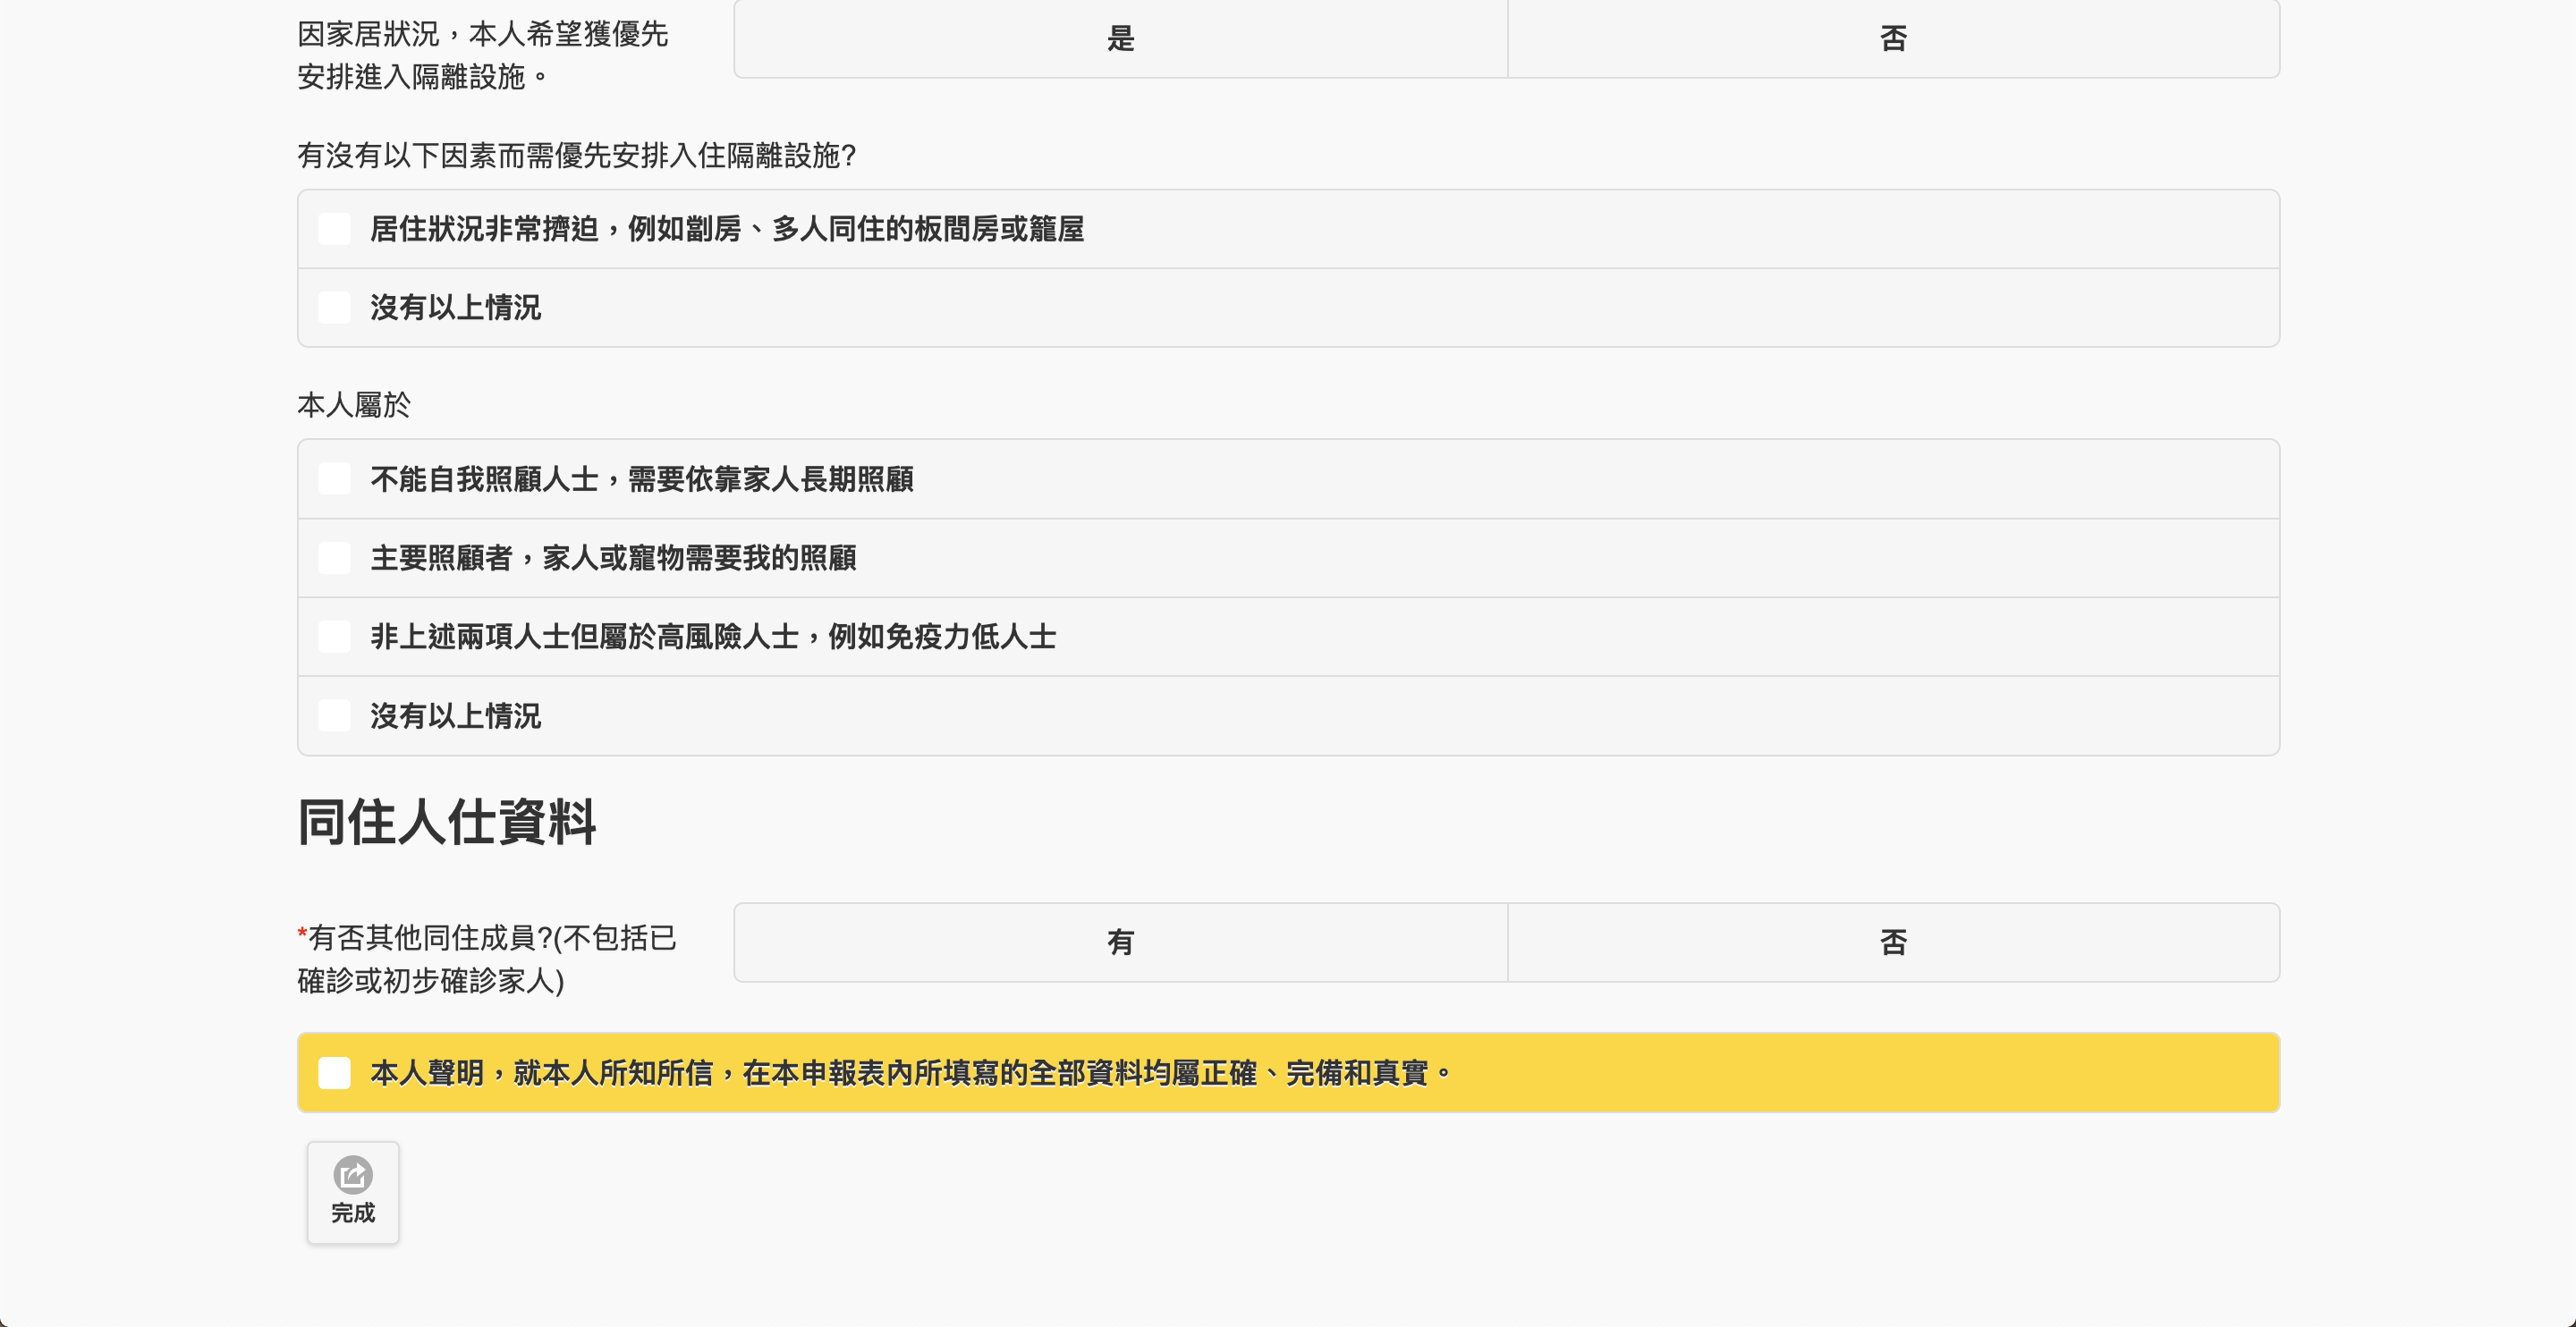Click the share arrow icon above 完成

tap(353, 1174)
